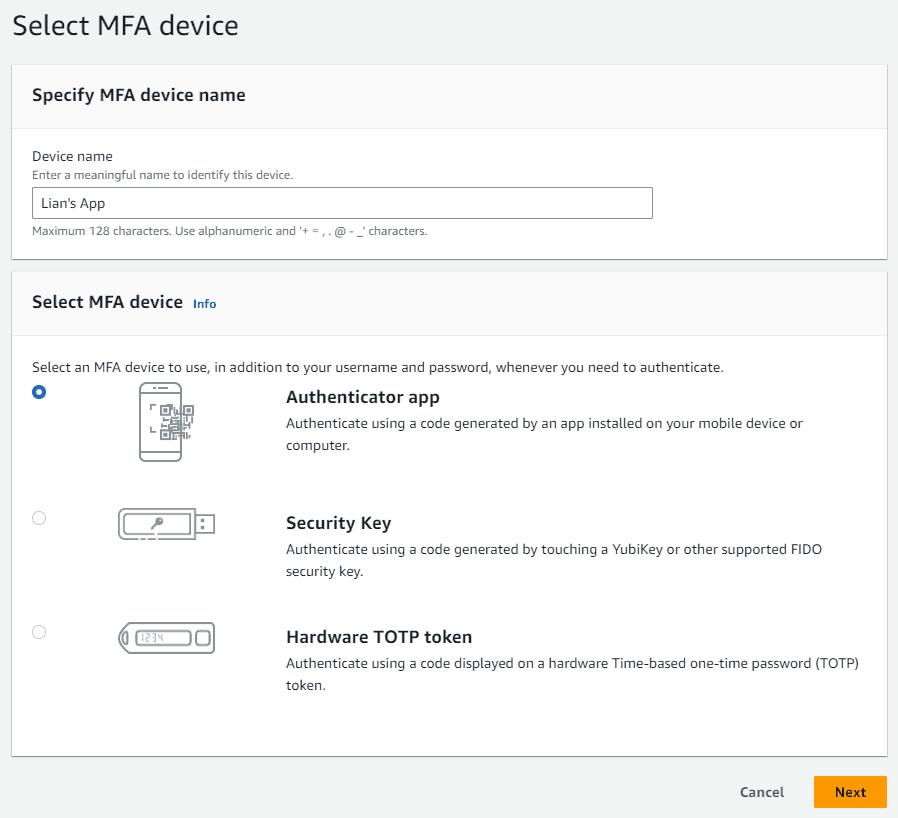Click the USB security key icon
Image resolution: width=898 pixels, height=818 pixels.
click(167, 523)
